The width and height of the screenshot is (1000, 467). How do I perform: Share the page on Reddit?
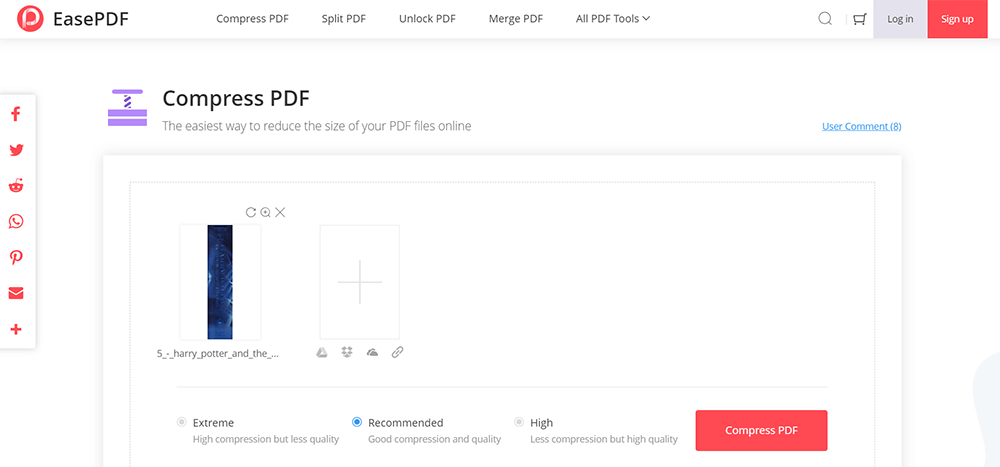click(16, 186)
